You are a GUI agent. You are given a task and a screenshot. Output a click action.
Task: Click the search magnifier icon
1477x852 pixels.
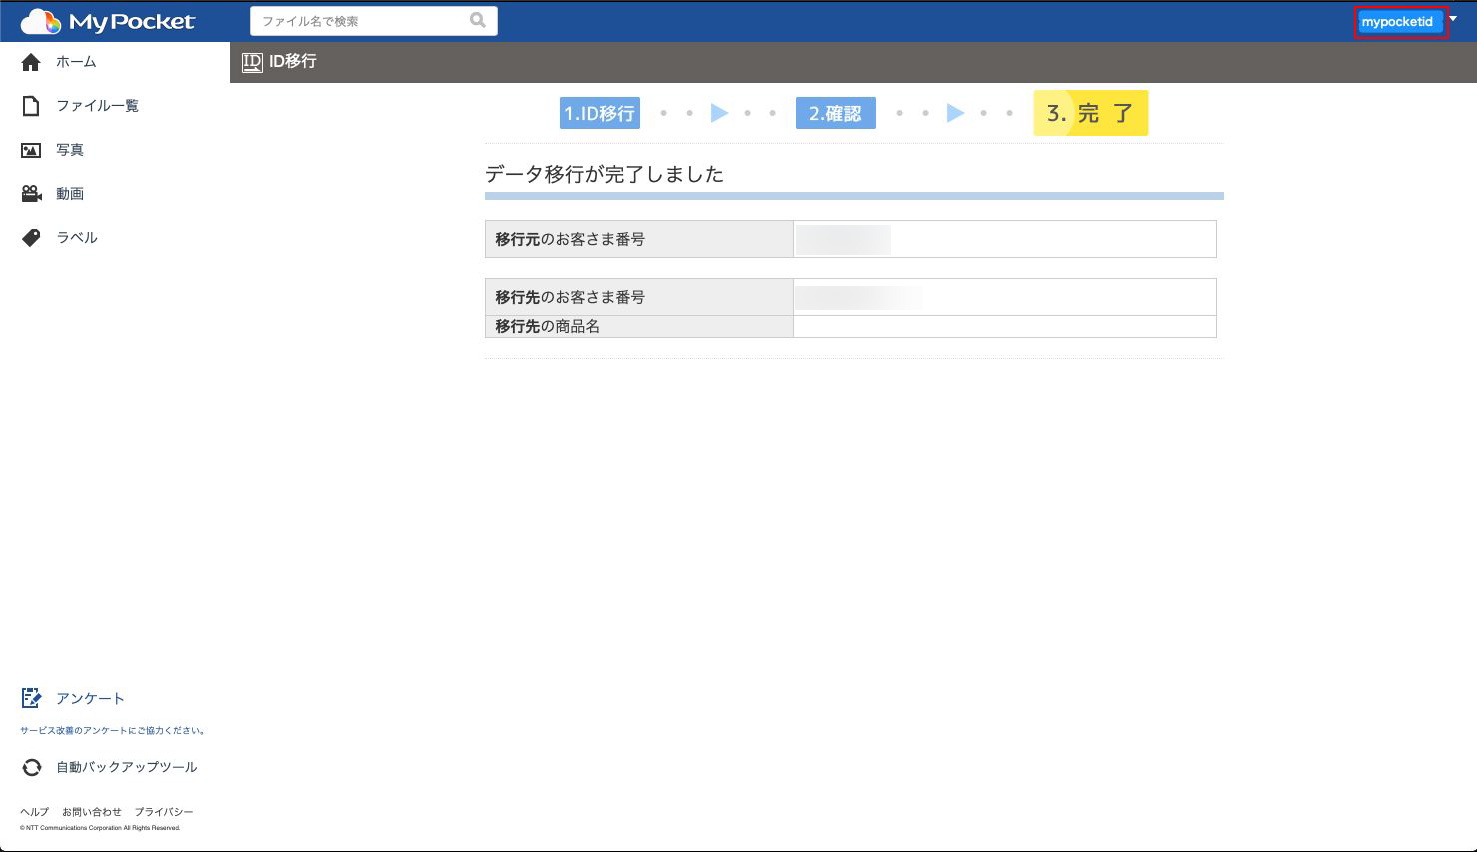478,20
